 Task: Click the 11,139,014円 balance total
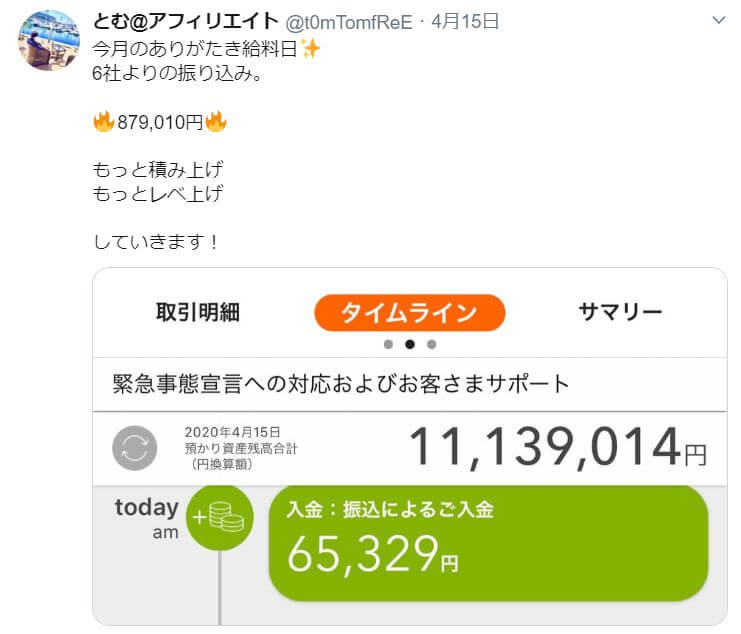click(558, 447)
